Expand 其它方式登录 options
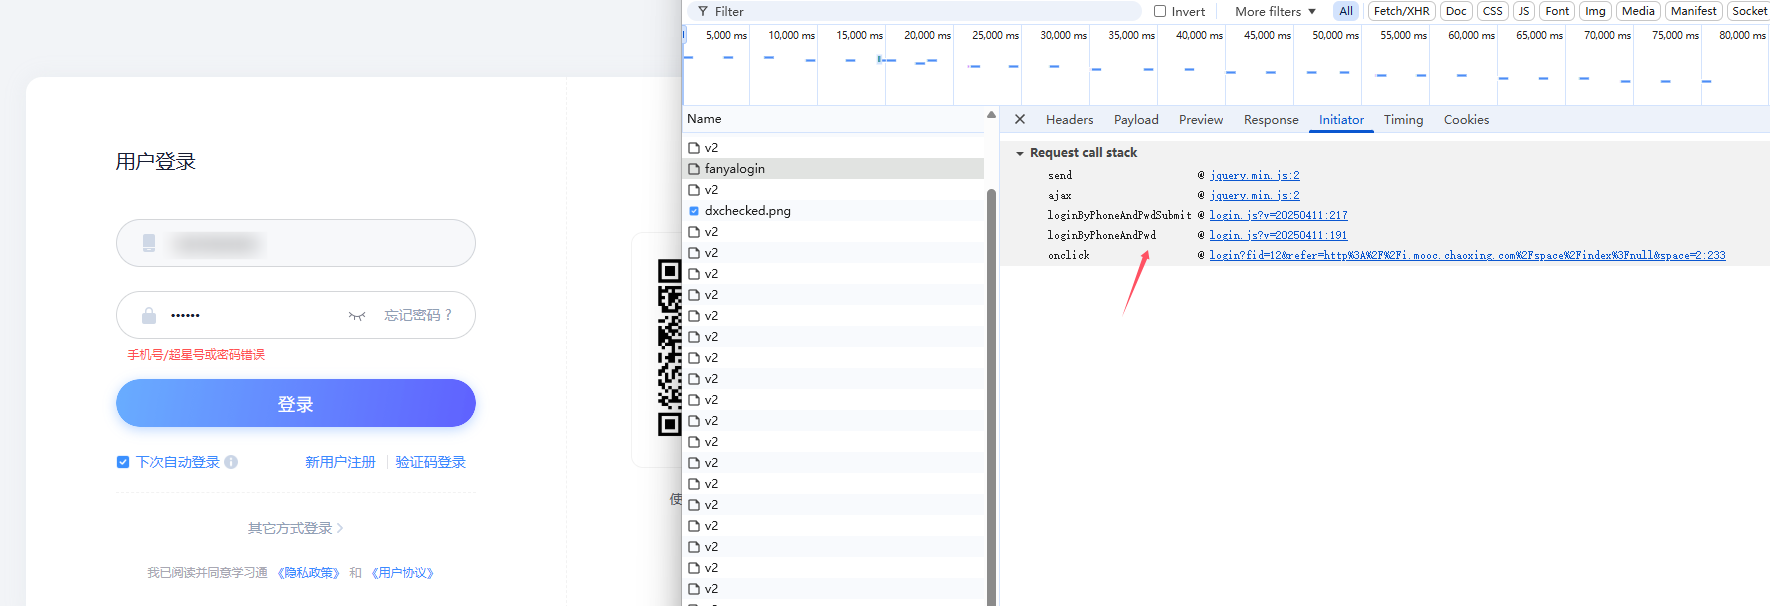Image resolution: width=1770 pixels, height=606 pixels. click(x=295, y=528)
